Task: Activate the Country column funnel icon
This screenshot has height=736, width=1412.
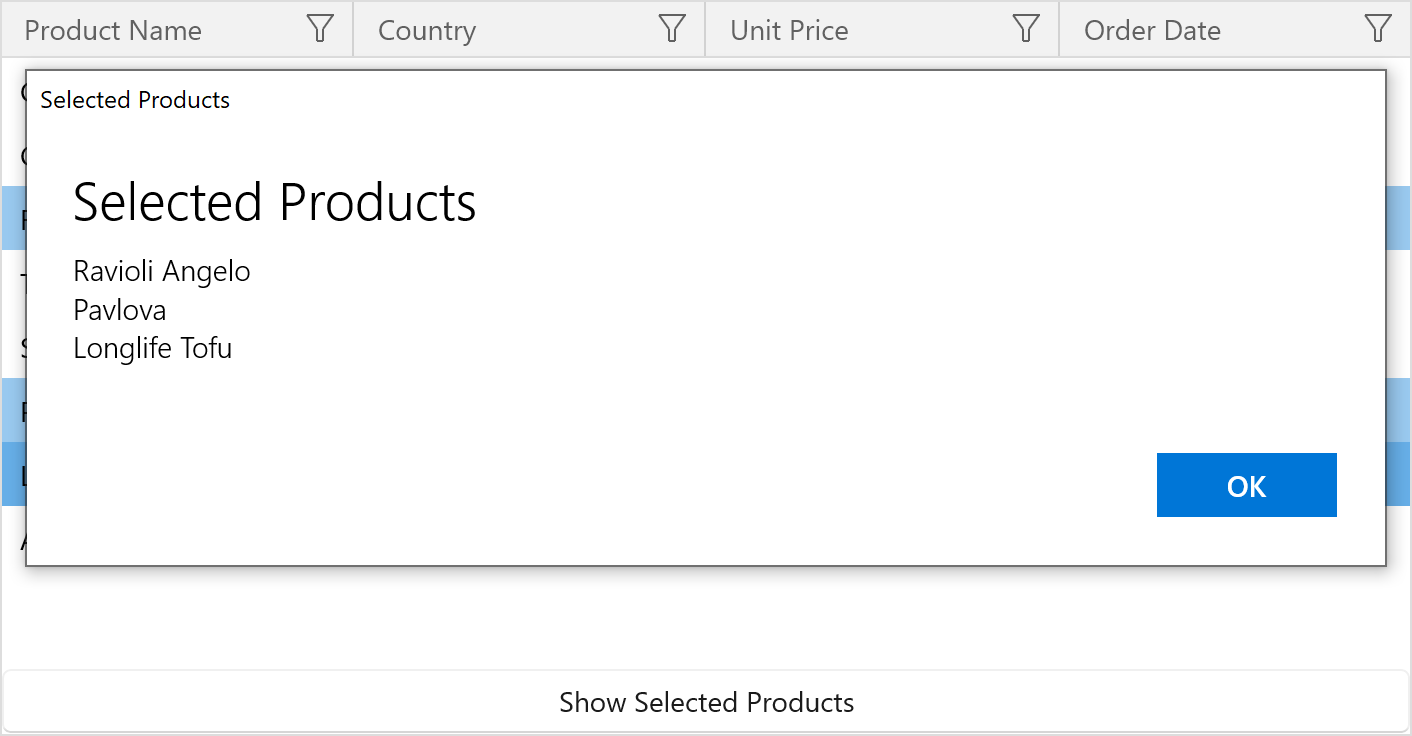Action: tap(671, 29)
